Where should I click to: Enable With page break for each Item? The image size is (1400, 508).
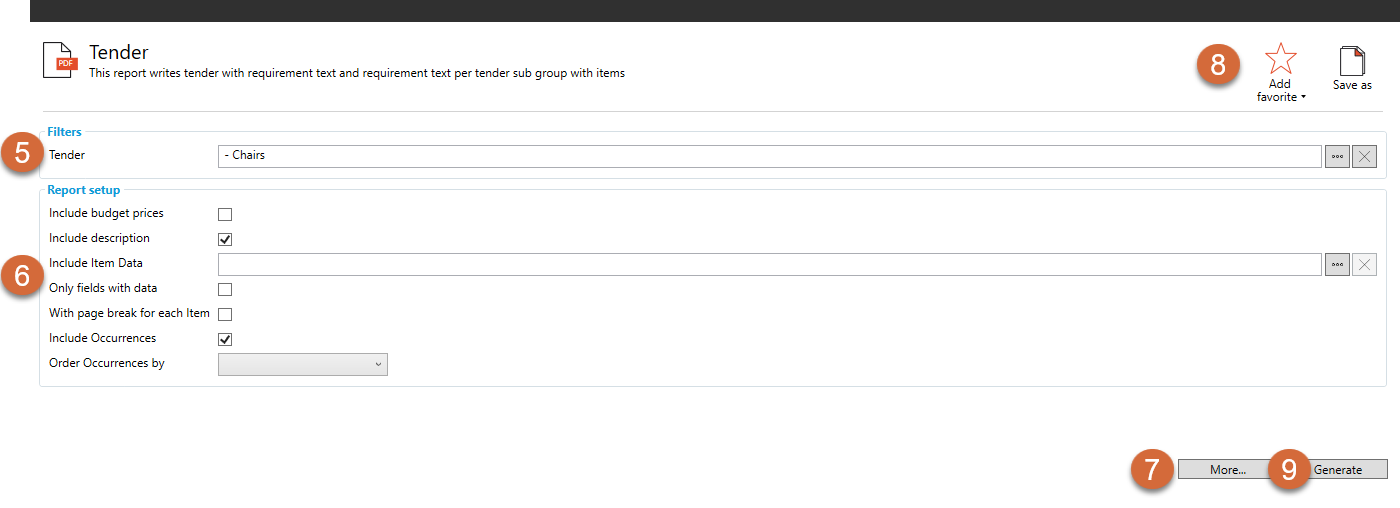(x=225, y=314)
